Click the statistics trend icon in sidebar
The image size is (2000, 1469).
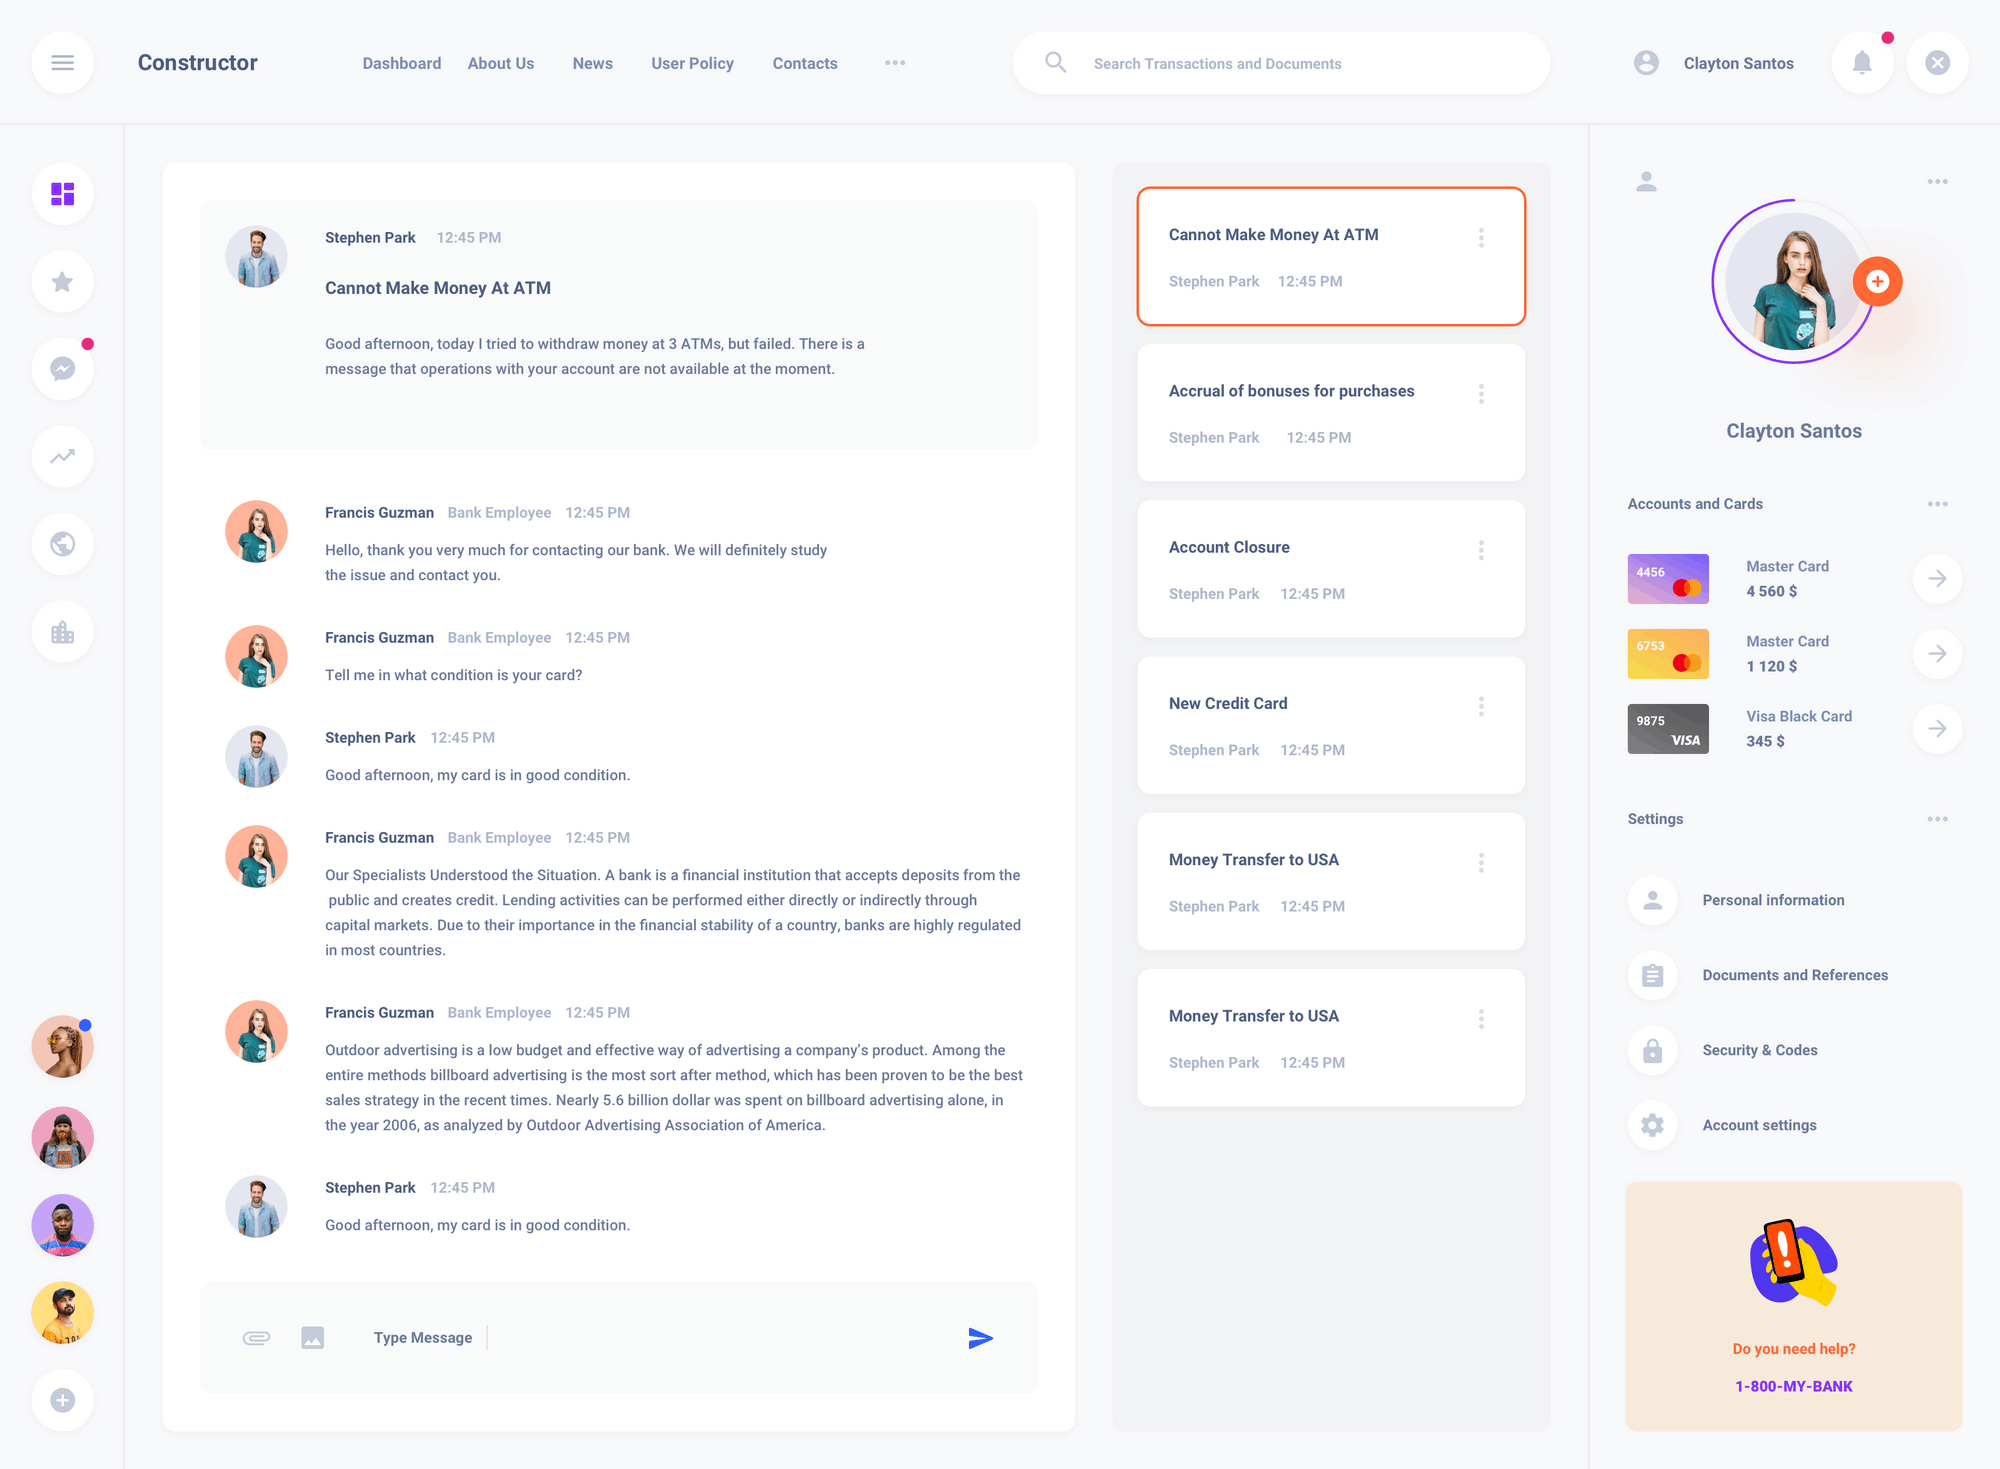62,456
